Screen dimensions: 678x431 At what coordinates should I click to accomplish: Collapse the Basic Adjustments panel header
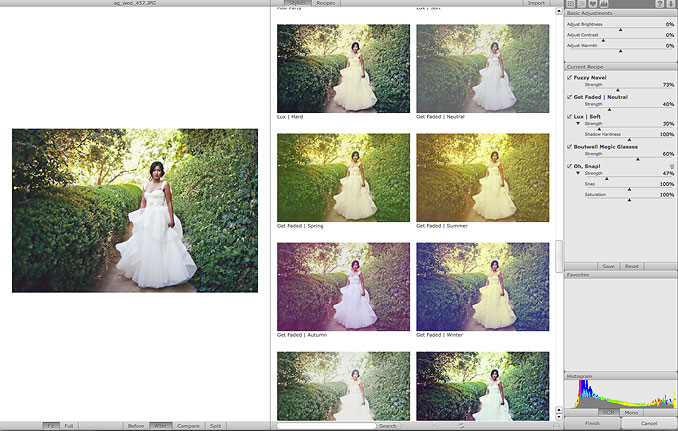(621, 13)
